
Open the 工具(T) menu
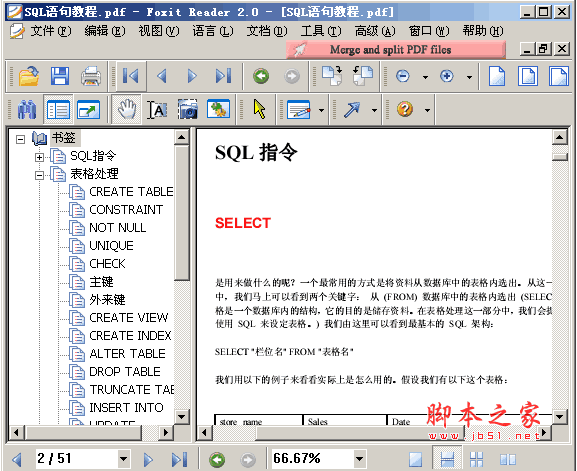coord(321,31)
